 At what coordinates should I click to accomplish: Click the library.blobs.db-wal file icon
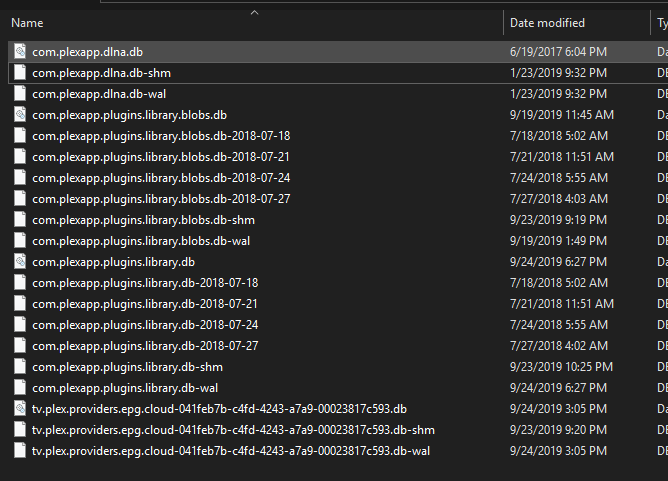[20, 241]
